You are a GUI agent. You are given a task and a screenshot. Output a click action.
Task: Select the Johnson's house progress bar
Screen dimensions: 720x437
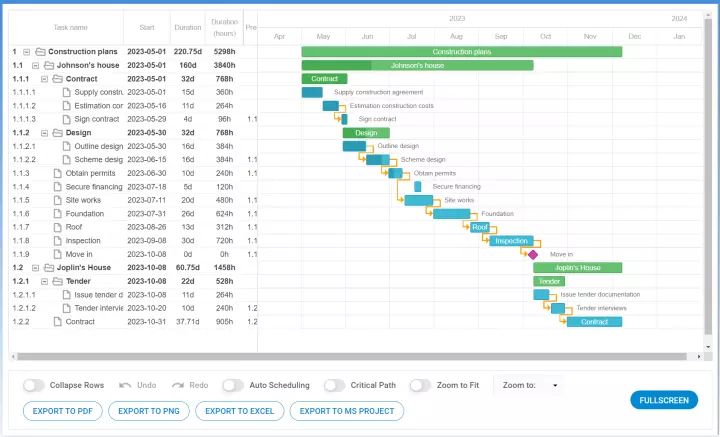417,65
